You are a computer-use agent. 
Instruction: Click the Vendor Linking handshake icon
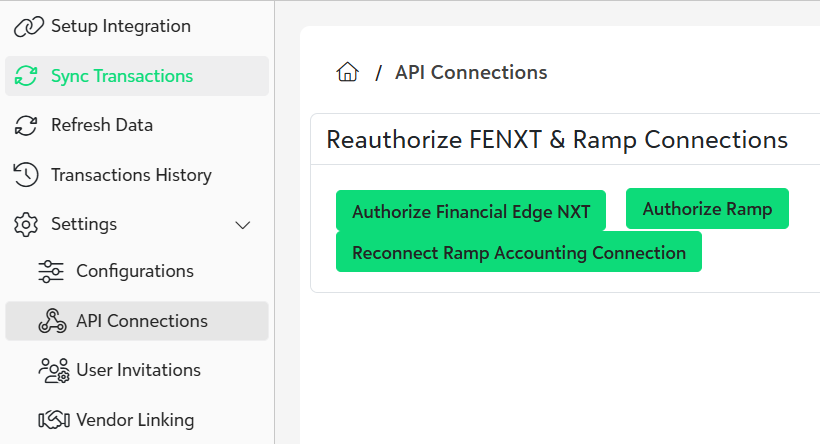(x=54, y=419)
